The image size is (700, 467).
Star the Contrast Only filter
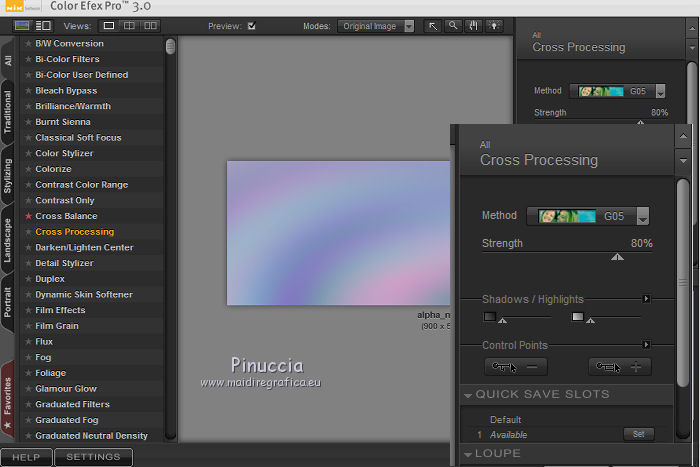pyautogui.click(x=28, y=200)
